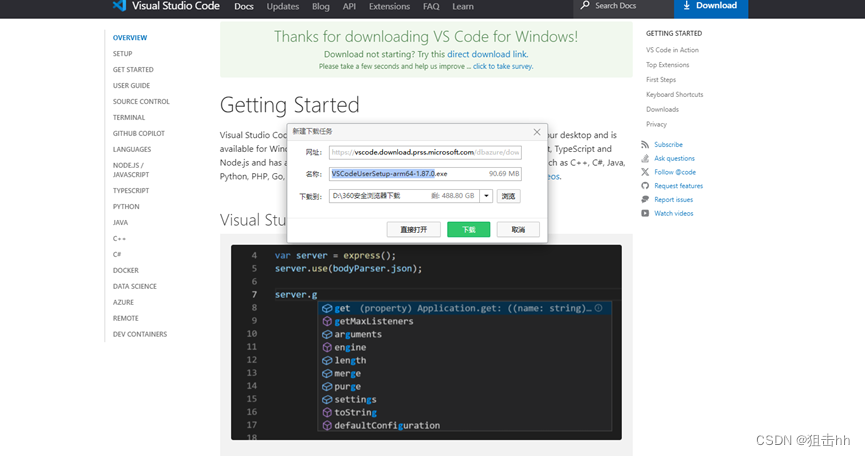Click the Subscribe RSS icon

[645, 144]
